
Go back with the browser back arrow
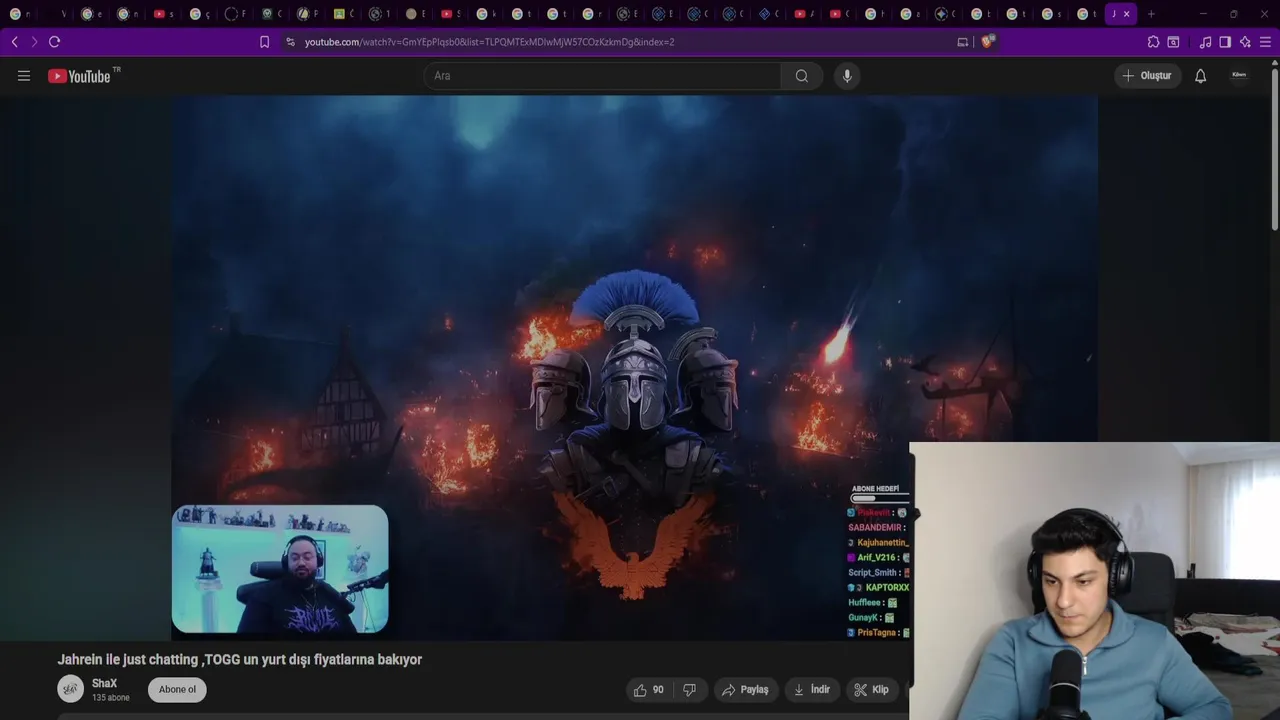pos(14,42)
